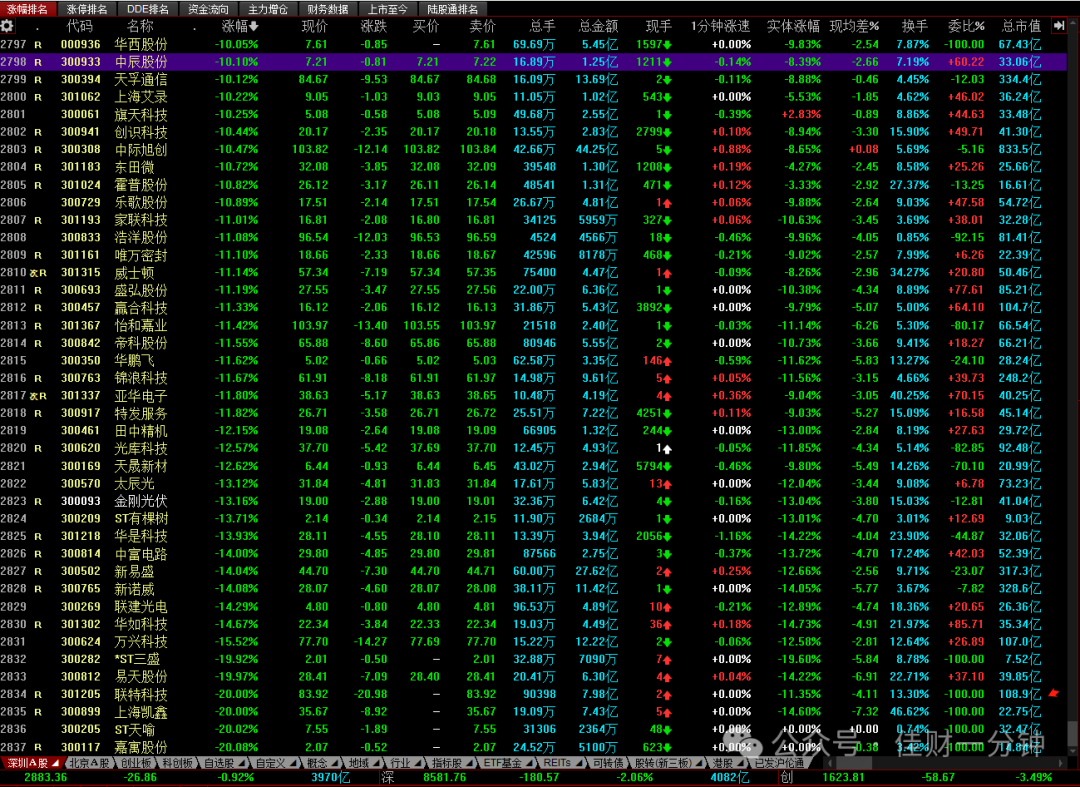
Task: Expand the 自选股 tab dropdown arrow
Action: pos(242,763)
